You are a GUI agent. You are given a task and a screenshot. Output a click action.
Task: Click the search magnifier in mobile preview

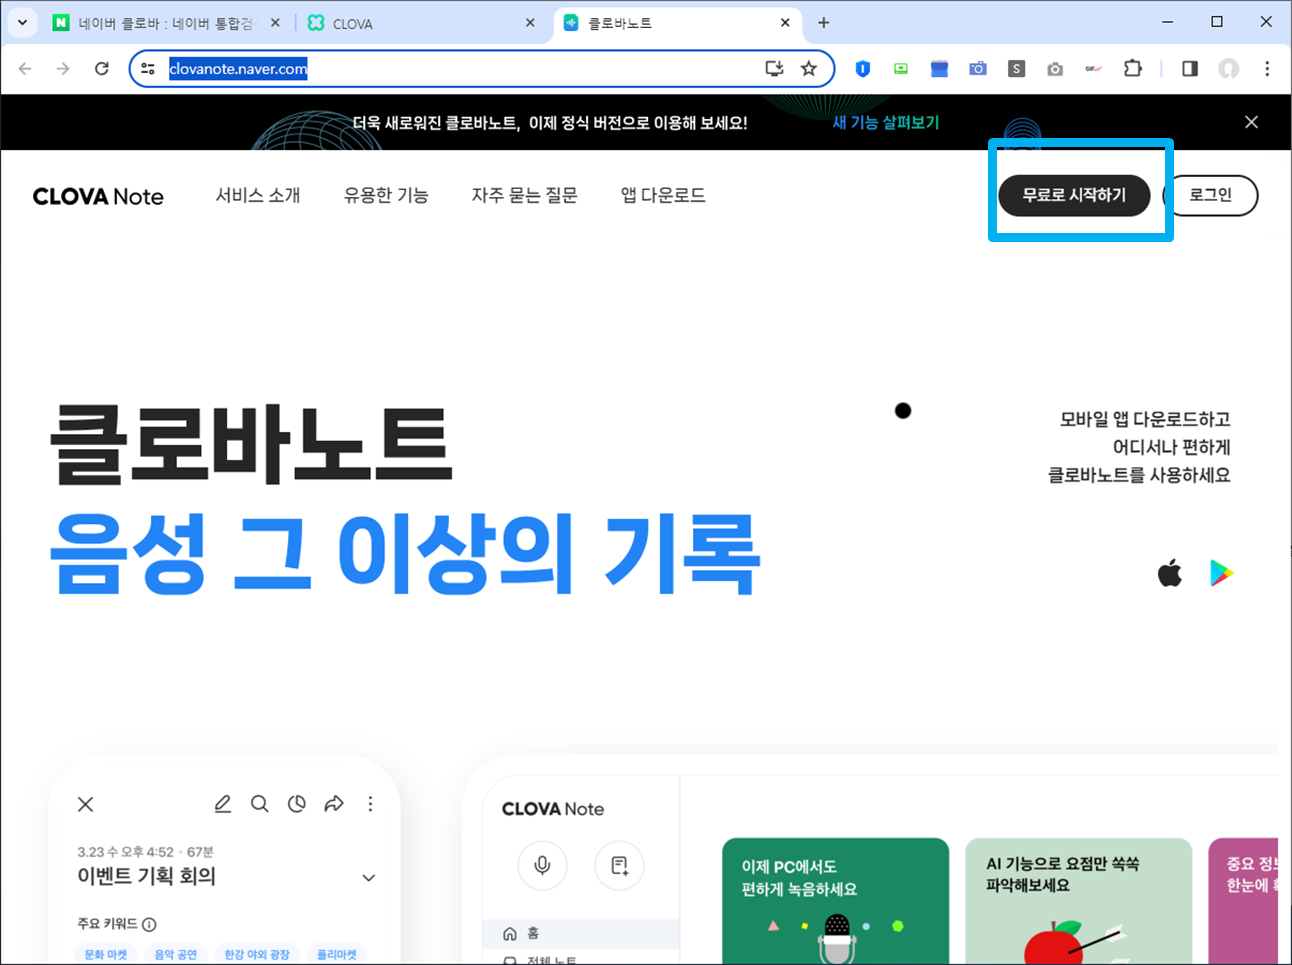pos(260,804)
